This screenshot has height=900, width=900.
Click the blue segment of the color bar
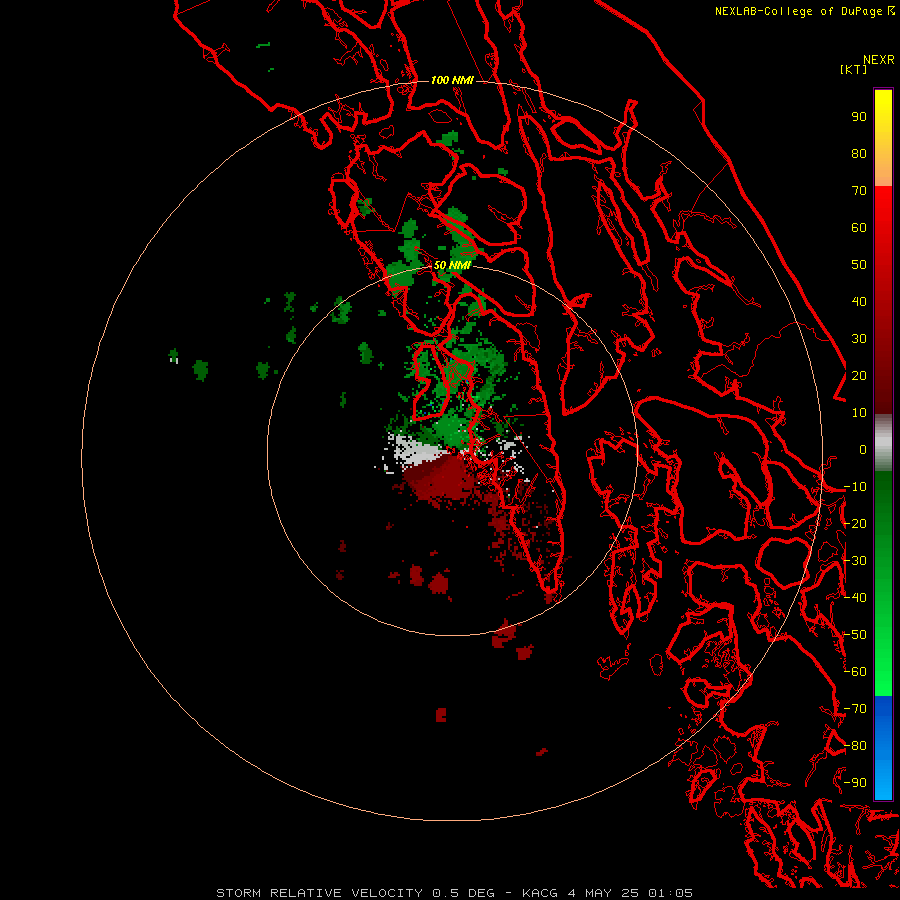(x=883, y=747)
